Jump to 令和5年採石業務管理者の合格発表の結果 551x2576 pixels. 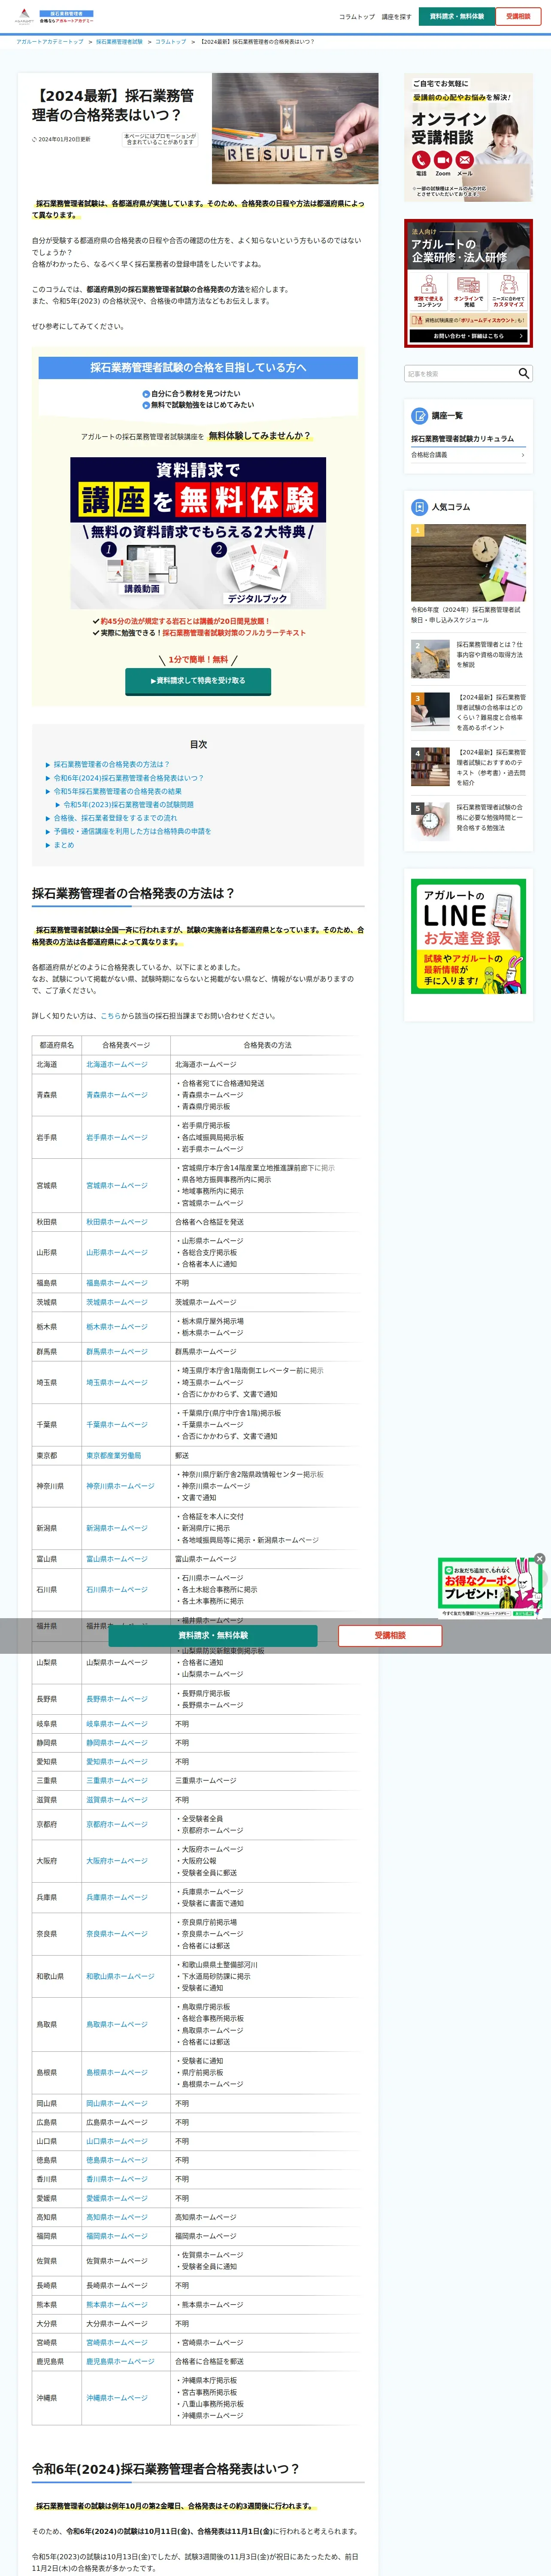[117, 791]
